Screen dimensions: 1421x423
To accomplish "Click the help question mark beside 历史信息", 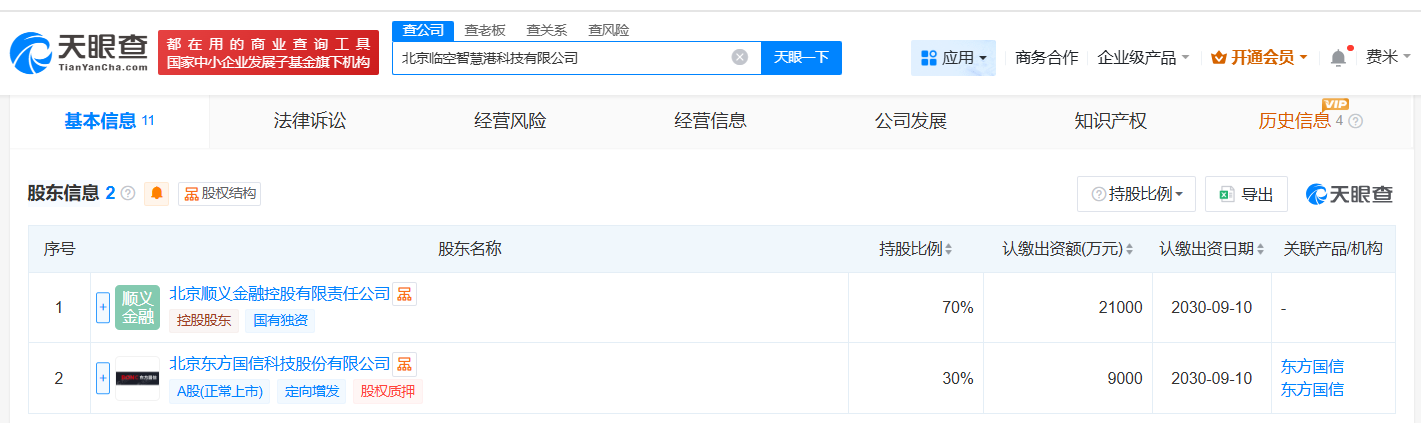I will coord(1356,122).
